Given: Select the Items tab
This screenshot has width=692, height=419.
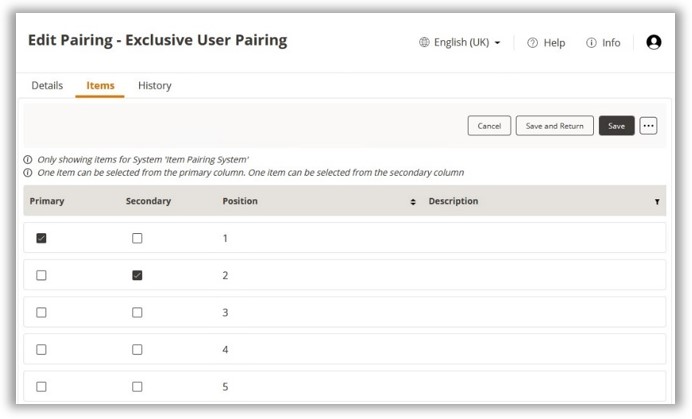Looking at the screenshot, I should (x=100, y=85).
